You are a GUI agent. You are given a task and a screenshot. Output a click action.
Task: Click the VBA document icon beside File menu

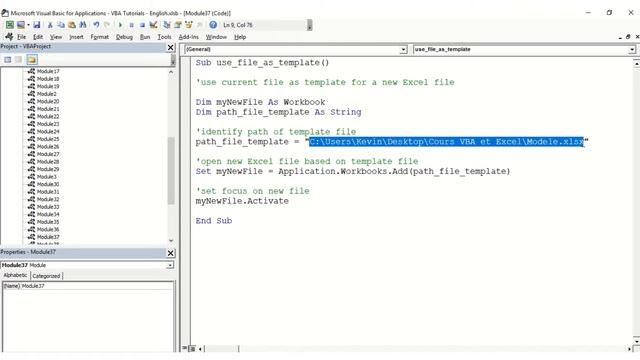(9, 37)
